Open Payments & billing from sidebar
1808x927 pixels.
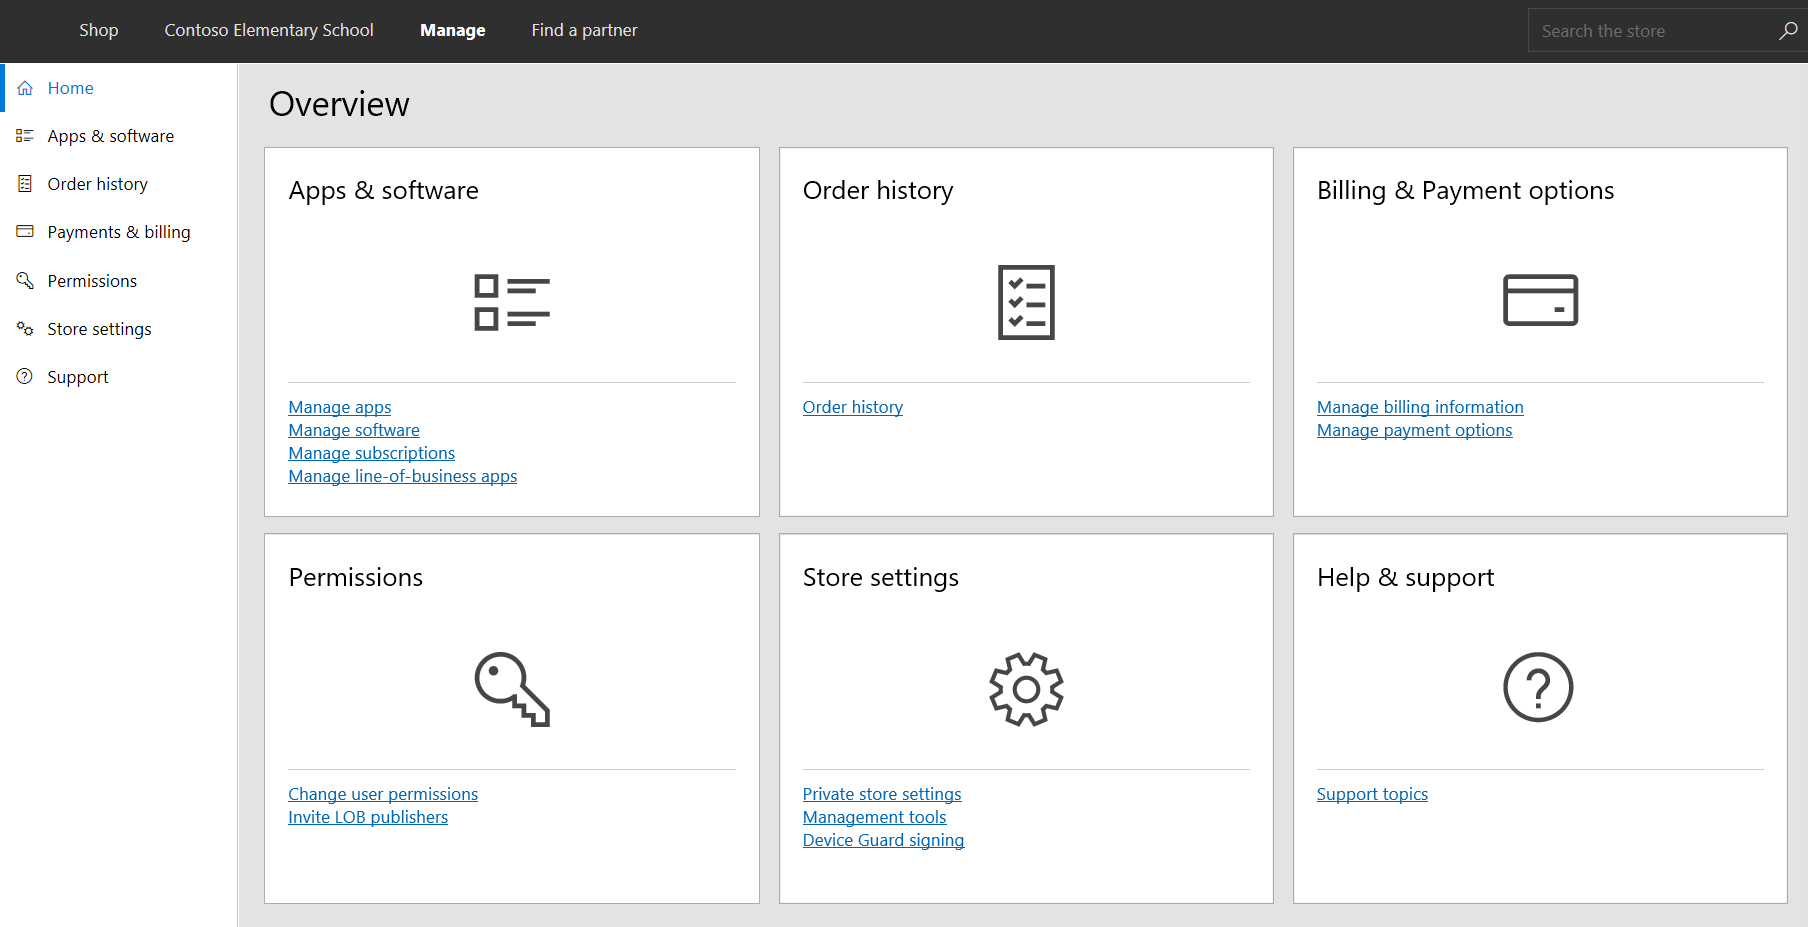coord(119,232)
